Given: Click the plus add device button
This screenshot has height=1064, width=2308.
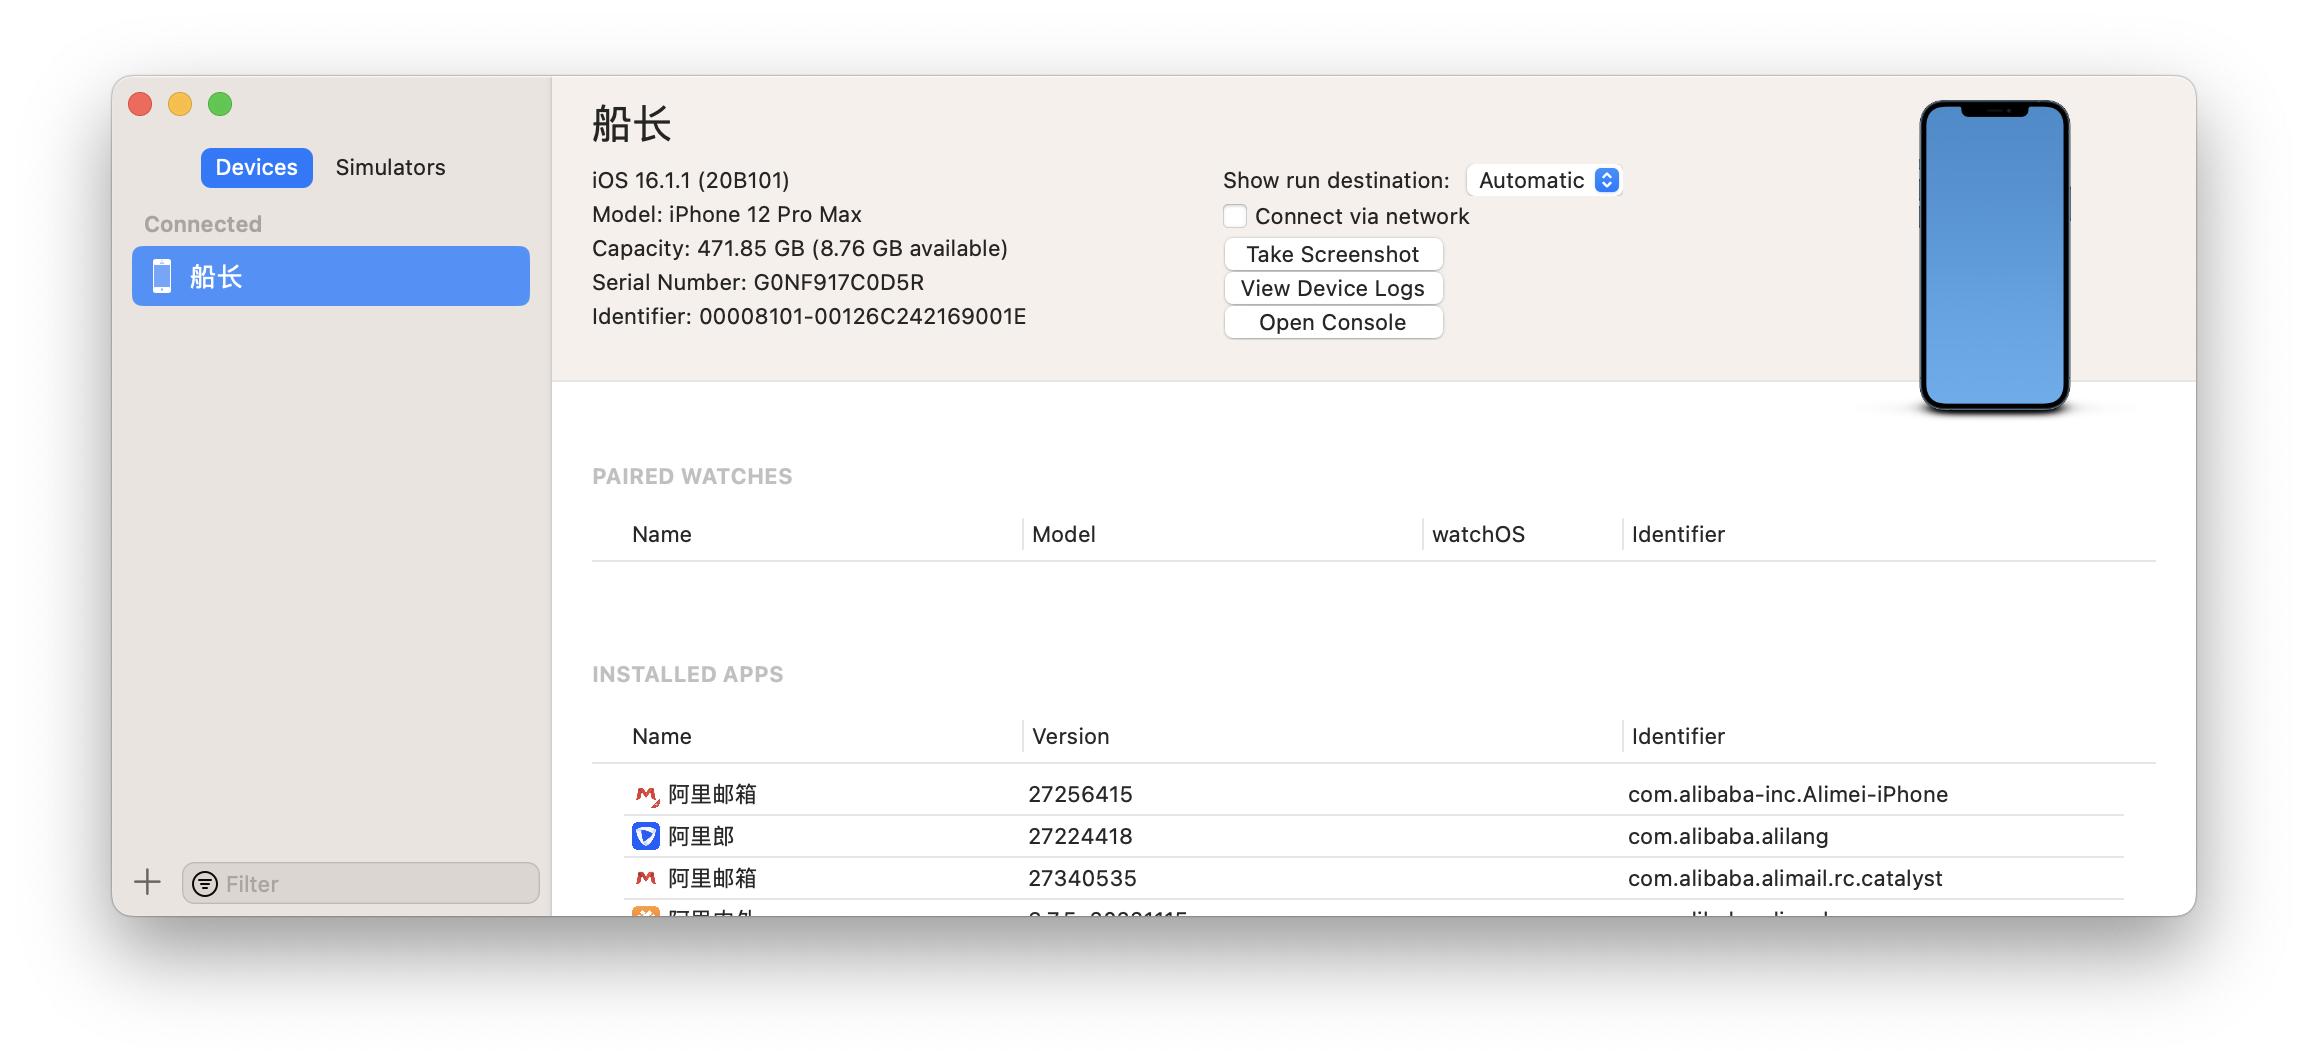Looking at the screenshot, I should coord(147,882).
